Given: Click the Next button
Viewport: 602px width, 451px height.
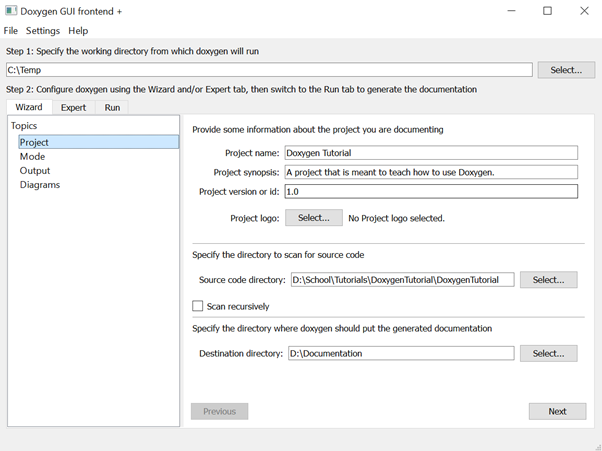Looking at the screenshot, I should pyautogui.click(x=557, y=411).
